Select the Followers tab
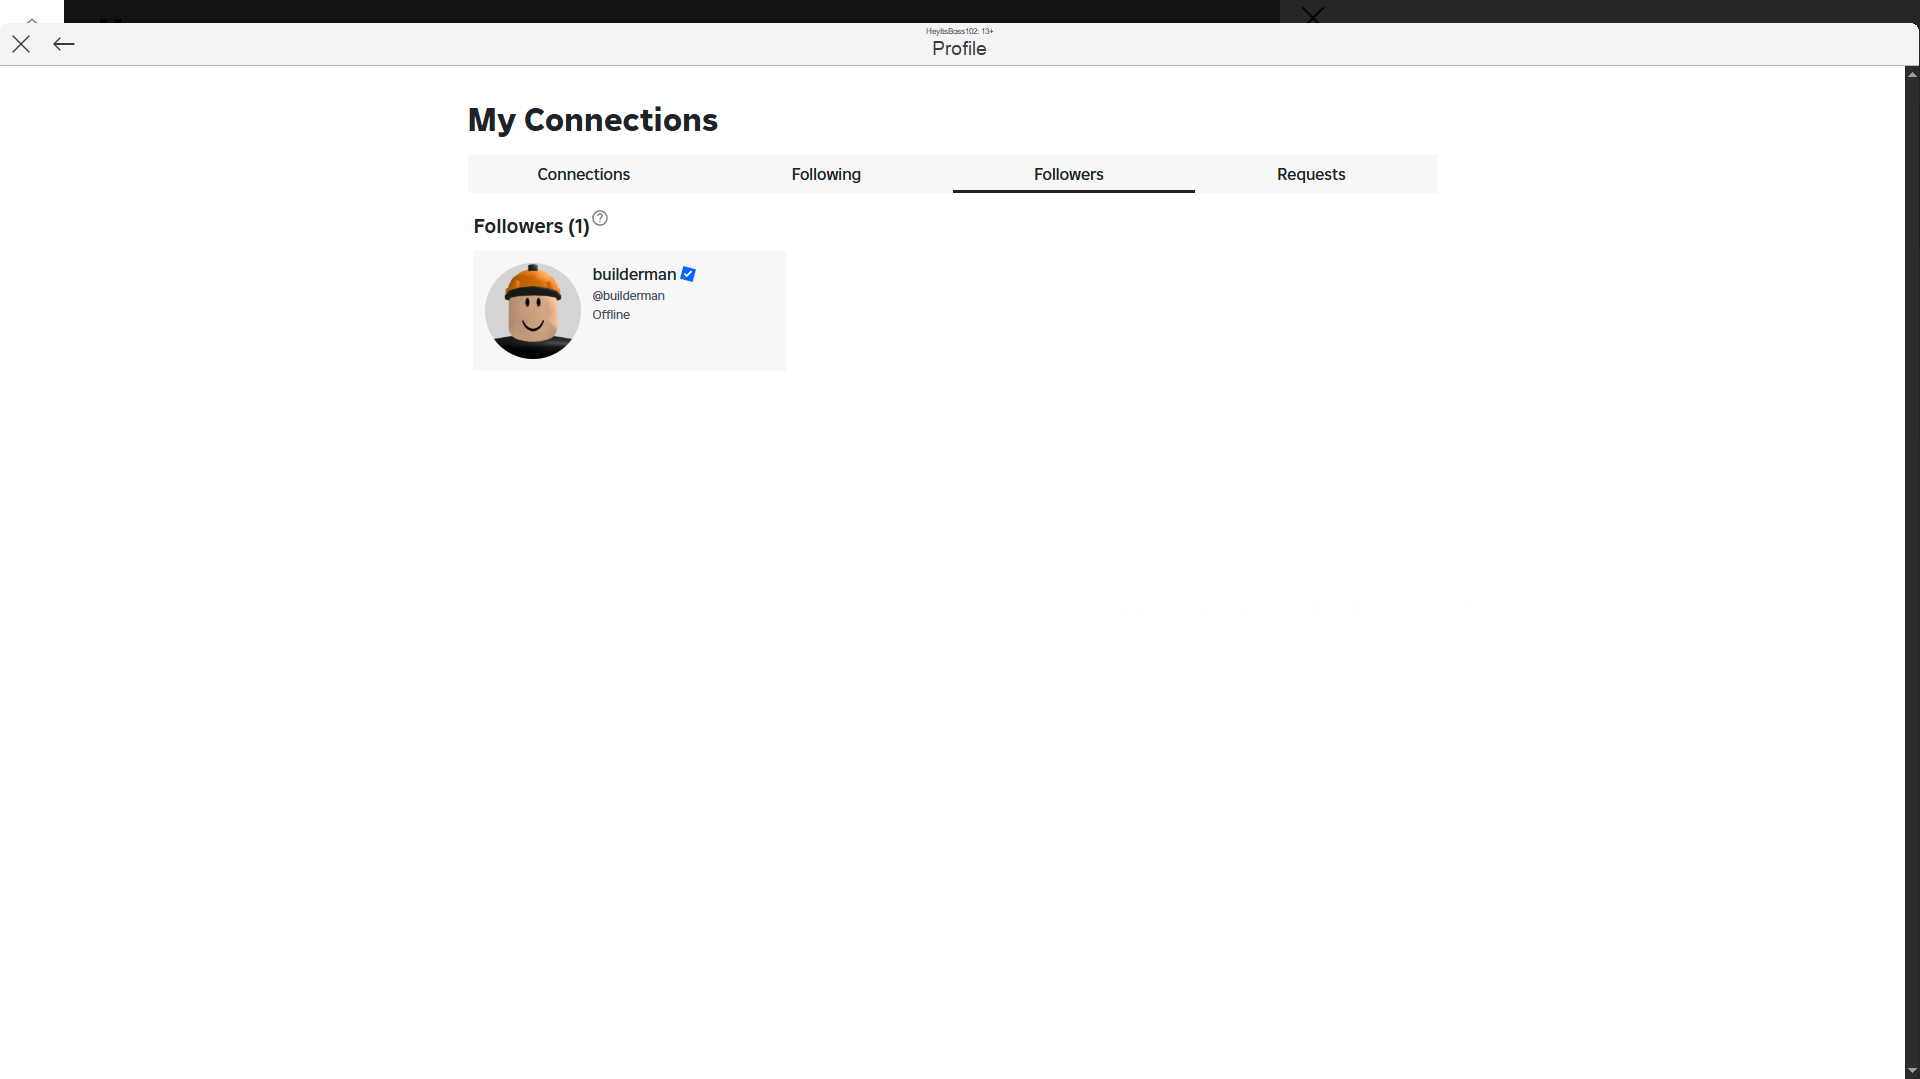This screenshot has width=1920, height=1079. pyautogui.click(x=1068, y=174)
